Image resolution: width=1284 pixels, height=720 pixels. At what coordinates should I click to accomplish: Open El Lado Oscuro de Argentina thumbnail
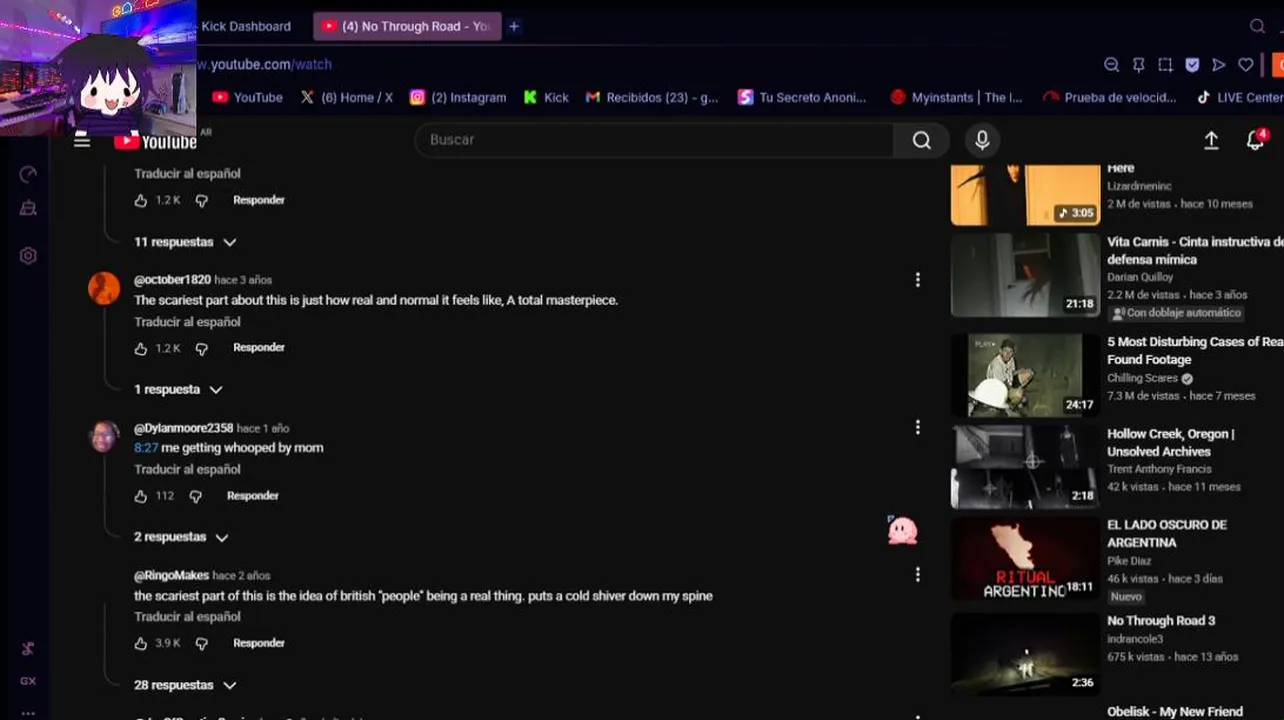pos(1025,558)
